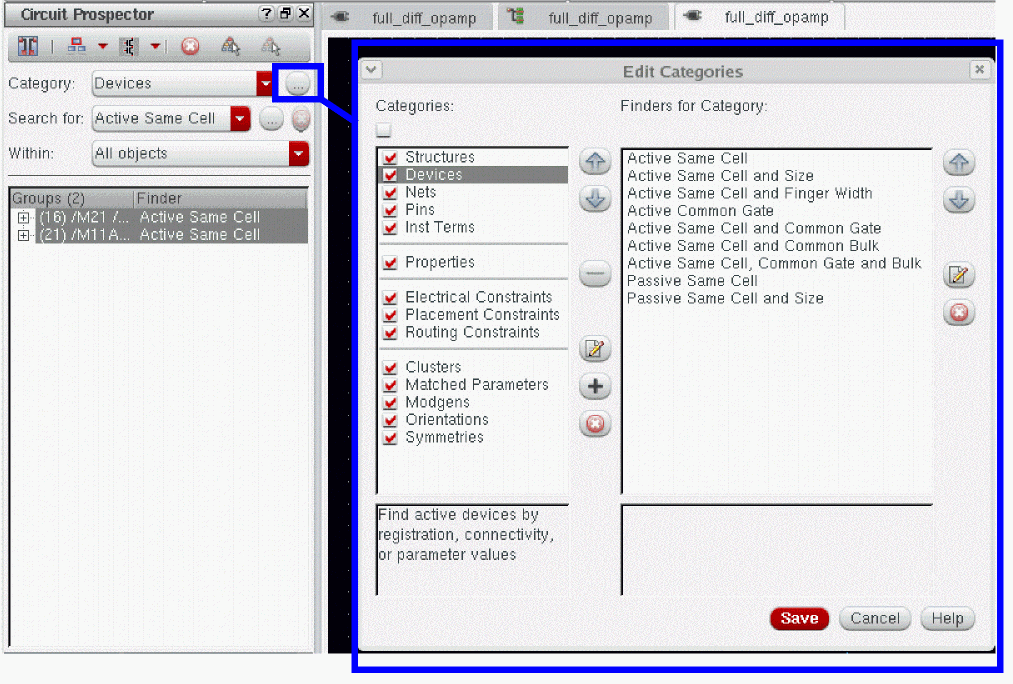Image resolution: width=1013 pixels, height=684 pixels.
Task: Click the delete finder red icon
Action: pyautogui.click(x=959, y=313)
